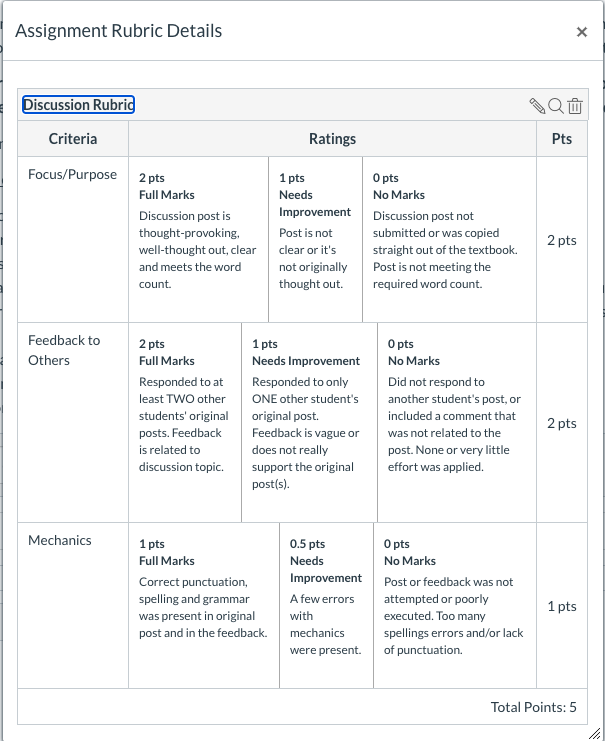Select Focus/Purpose 0 pts No Marks rating
This screenshot has height=741, width=605.
pyautogui.click(x=449, y=240)
